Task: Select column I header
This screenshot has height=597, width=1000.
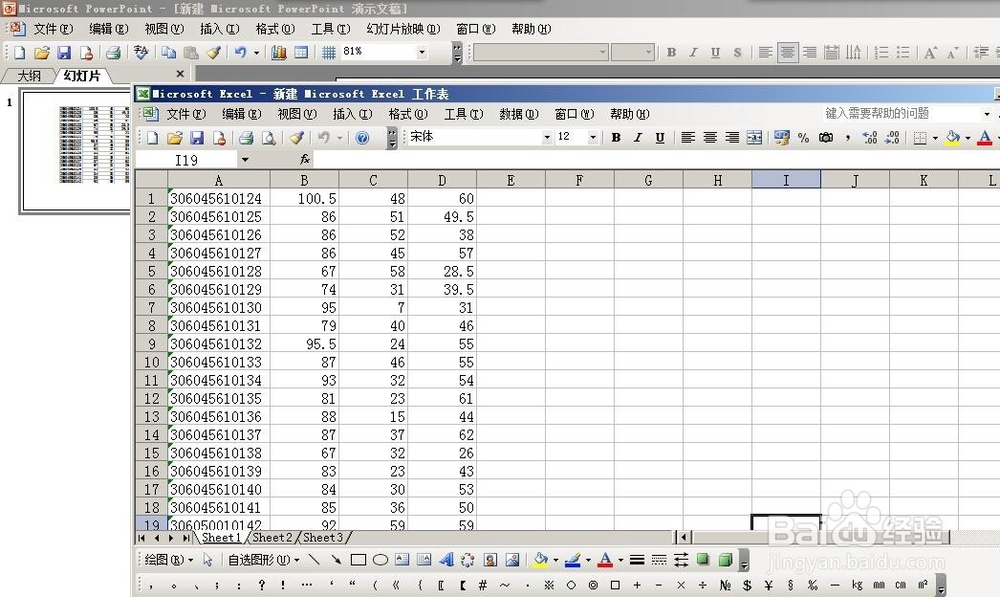Action: point(786,180)
